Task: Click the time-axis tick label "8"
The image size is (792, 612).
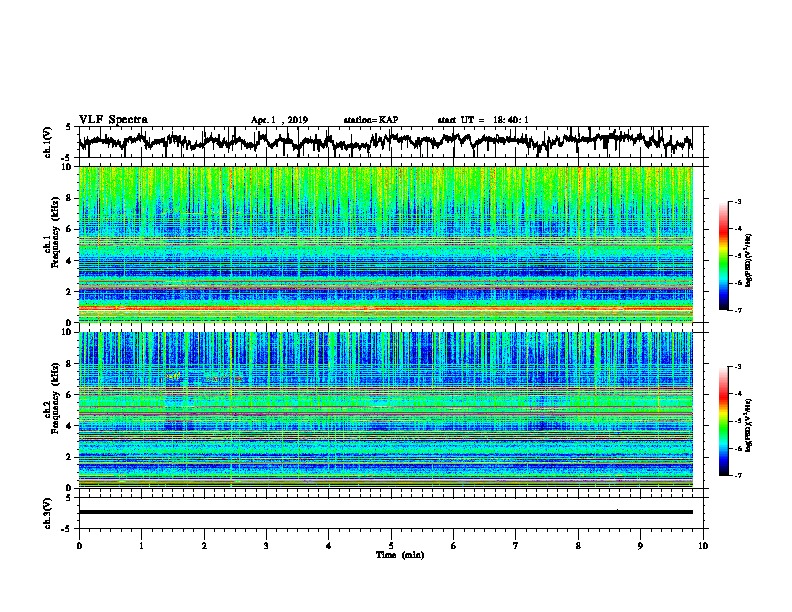Action: point(578,546)
